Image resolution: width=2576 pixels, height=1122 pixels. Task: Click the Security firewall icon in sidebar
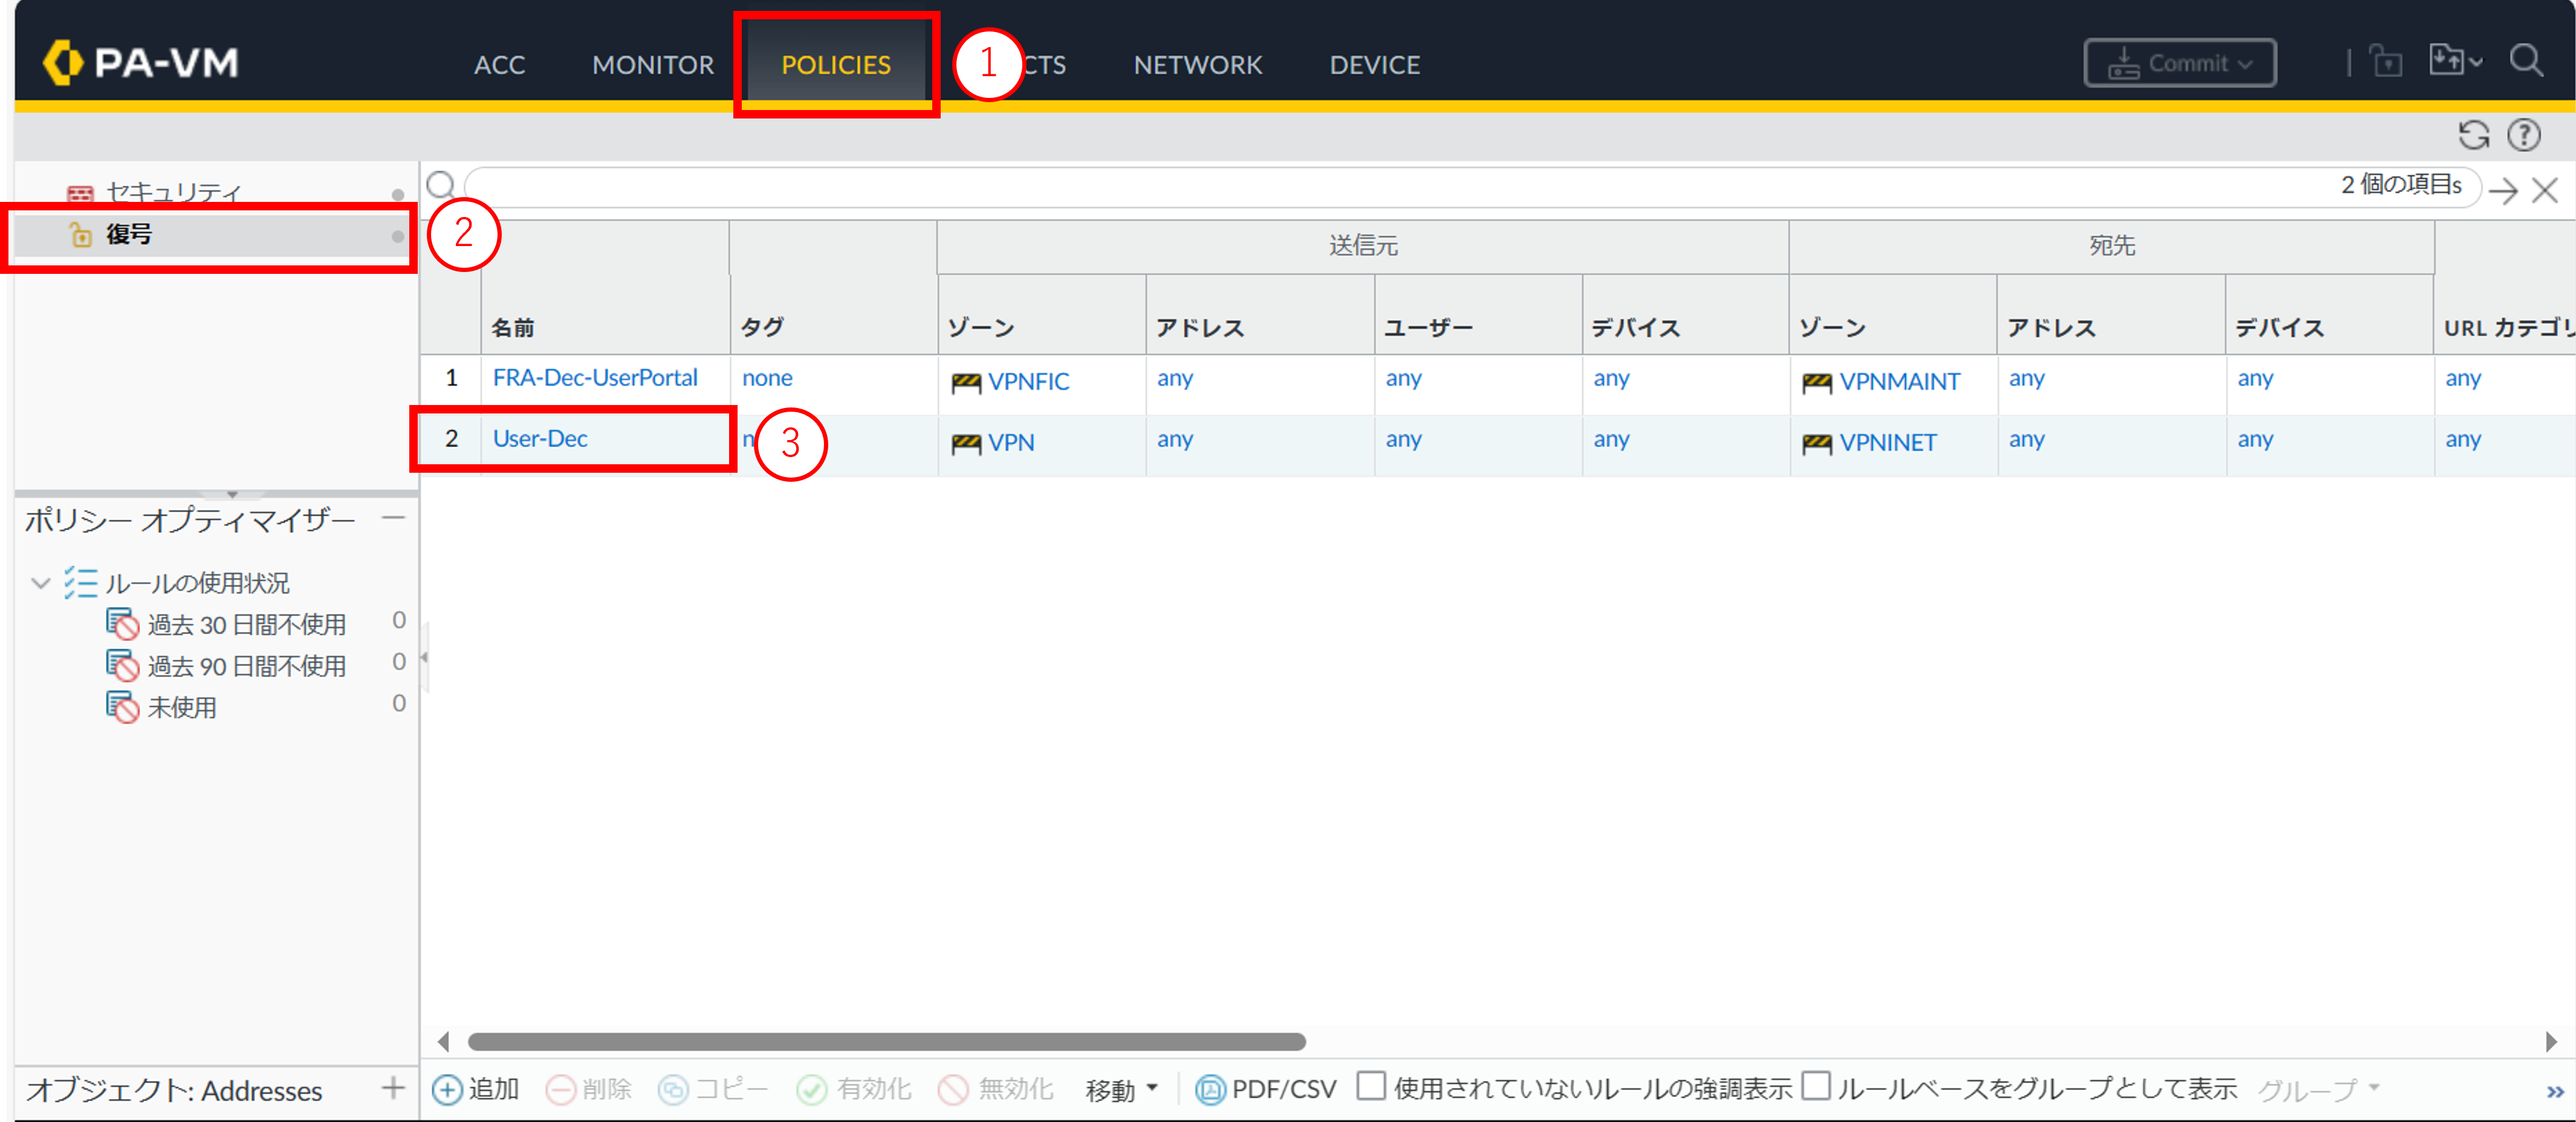click(x=80, y=193)
